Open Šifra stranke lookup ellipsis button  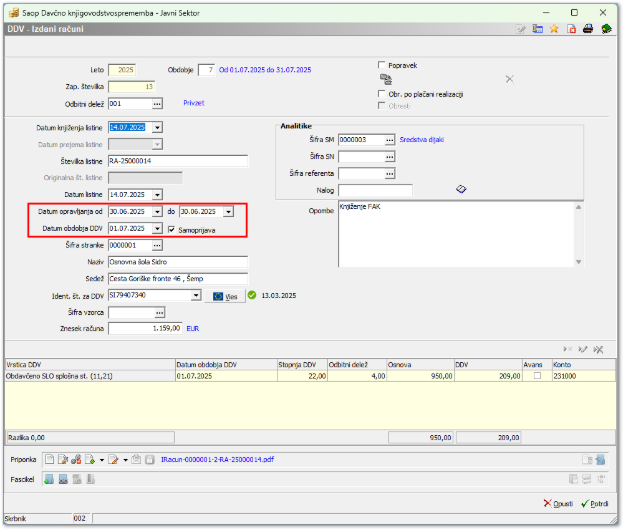click(157, 245)
